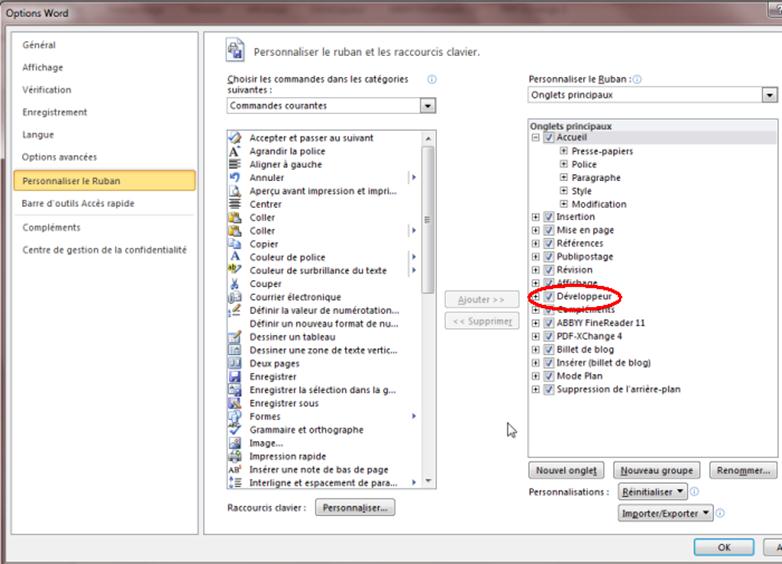
Task: Disable the Mode Plan checkbox
Action: pos(548,376)
